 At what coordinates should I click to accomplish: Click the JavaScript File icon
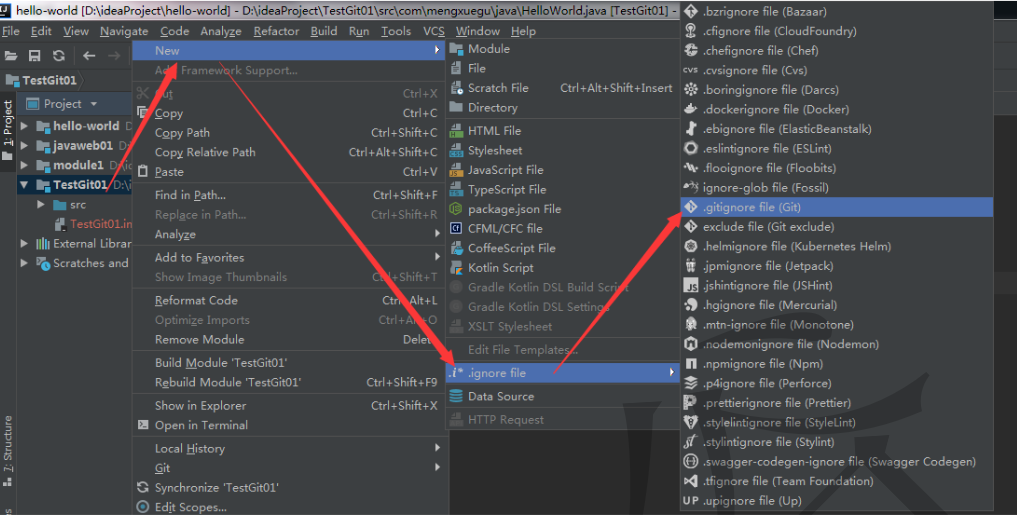[457, 169]
